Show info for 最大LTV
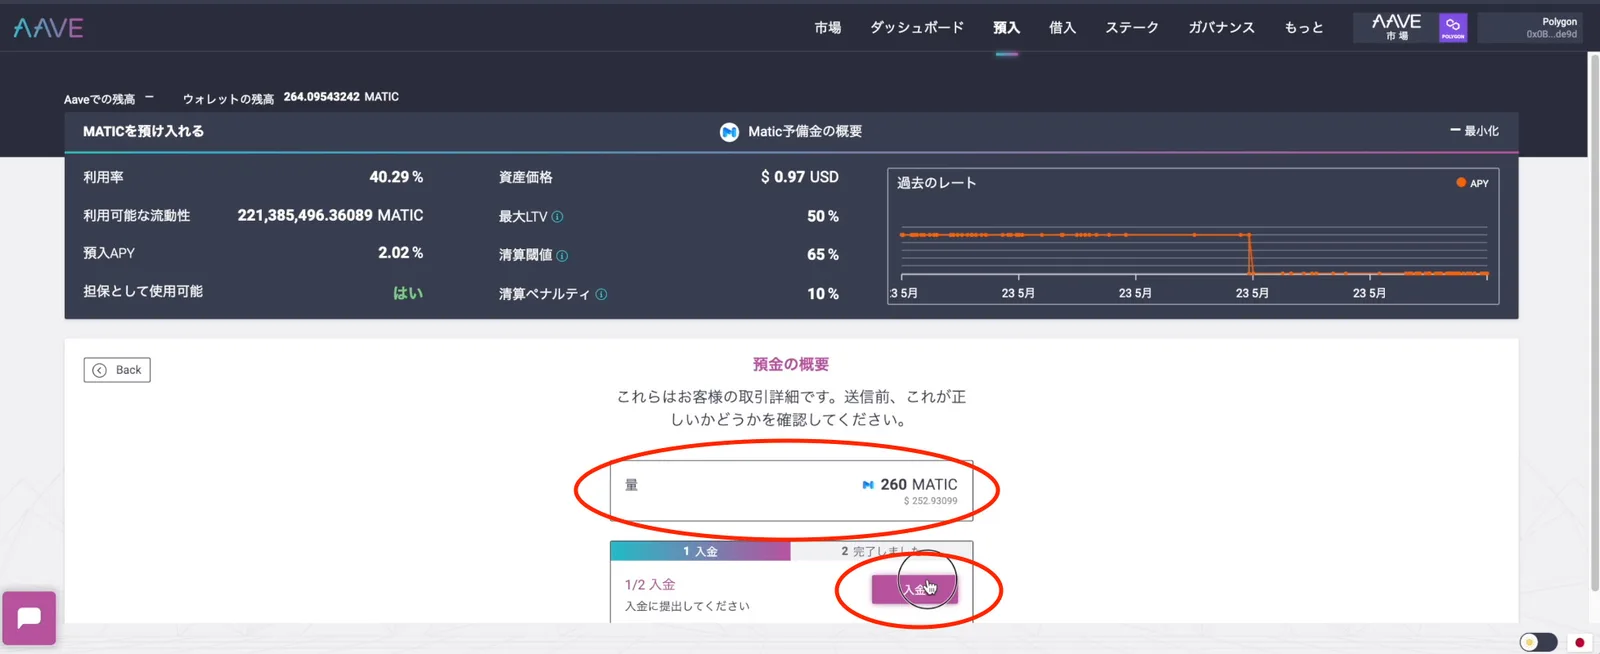Image resolution: width=1600 pixels, height=654 pixels. [x=557, y=217]
